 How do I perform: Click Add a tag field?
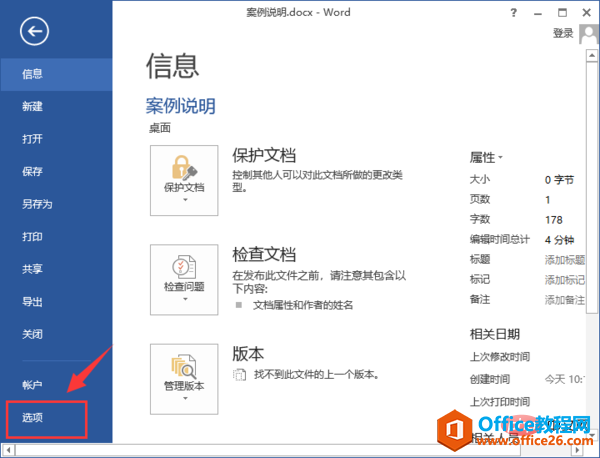tap(565, 280)
